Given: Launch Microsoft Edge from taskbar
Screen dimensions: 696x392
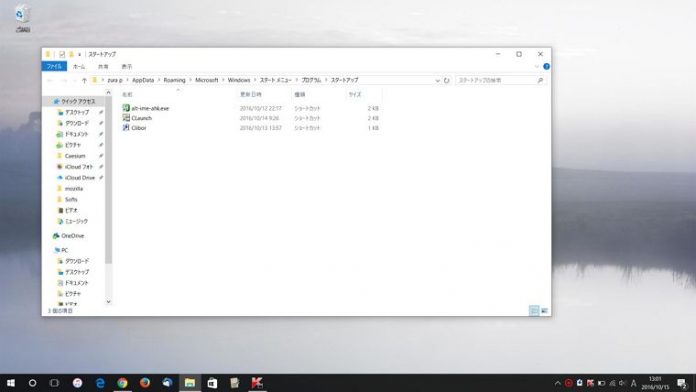Looking at the screenshot, I should coord(100,383).
